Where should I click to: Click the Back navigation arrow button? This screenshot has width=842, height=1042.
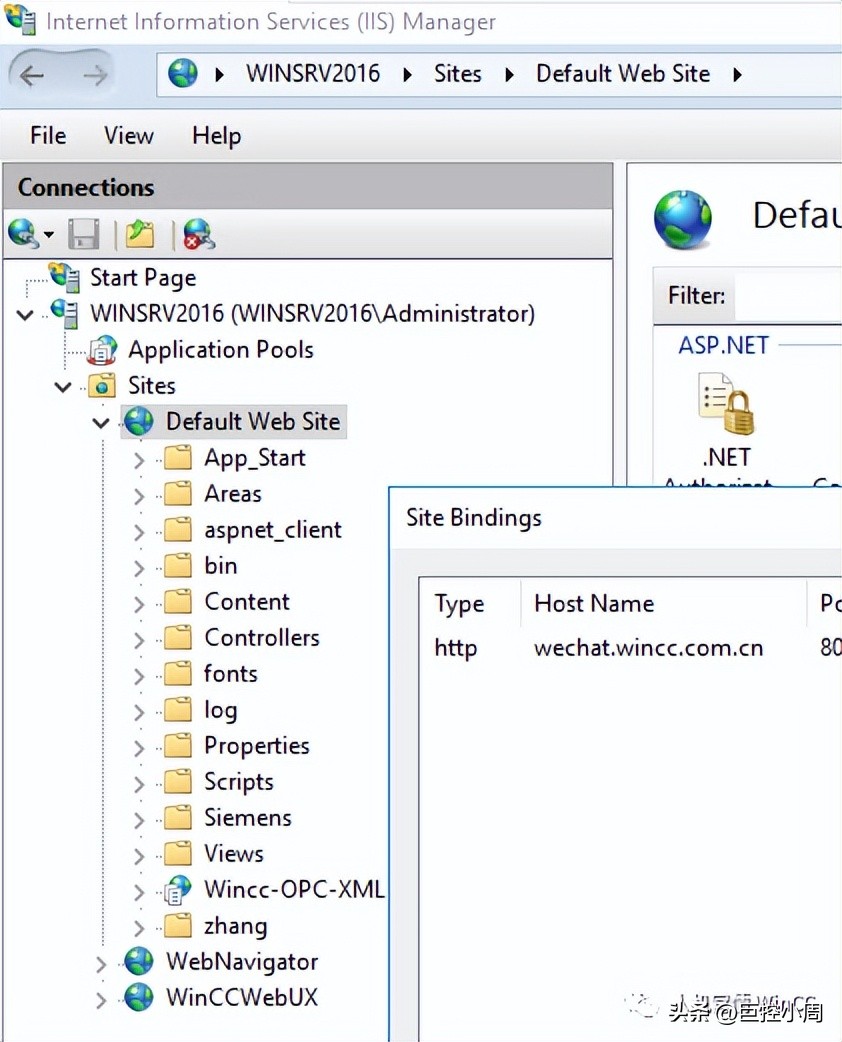(32, 75)
